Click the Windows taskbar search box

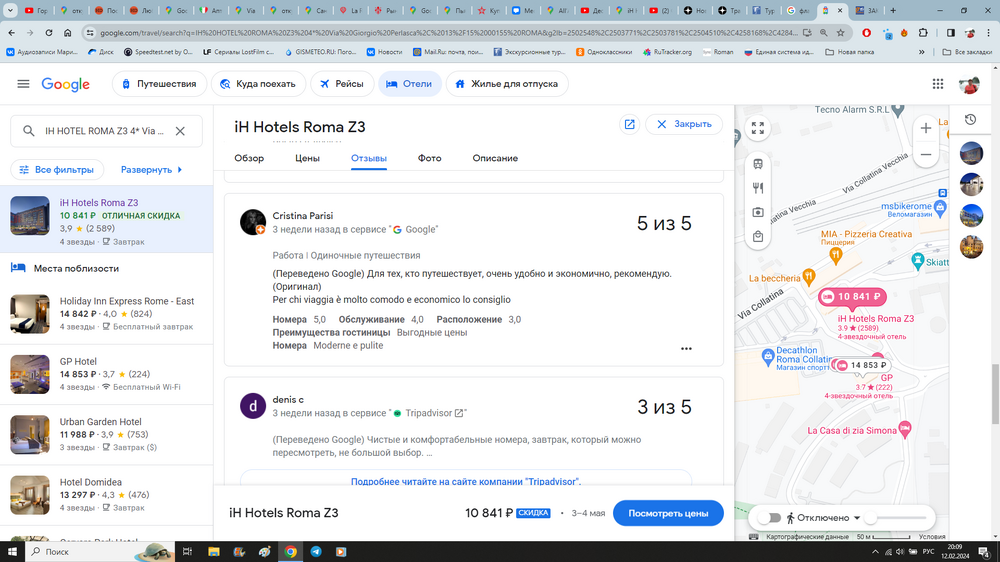pyautogui.click(x=99, y=552)
